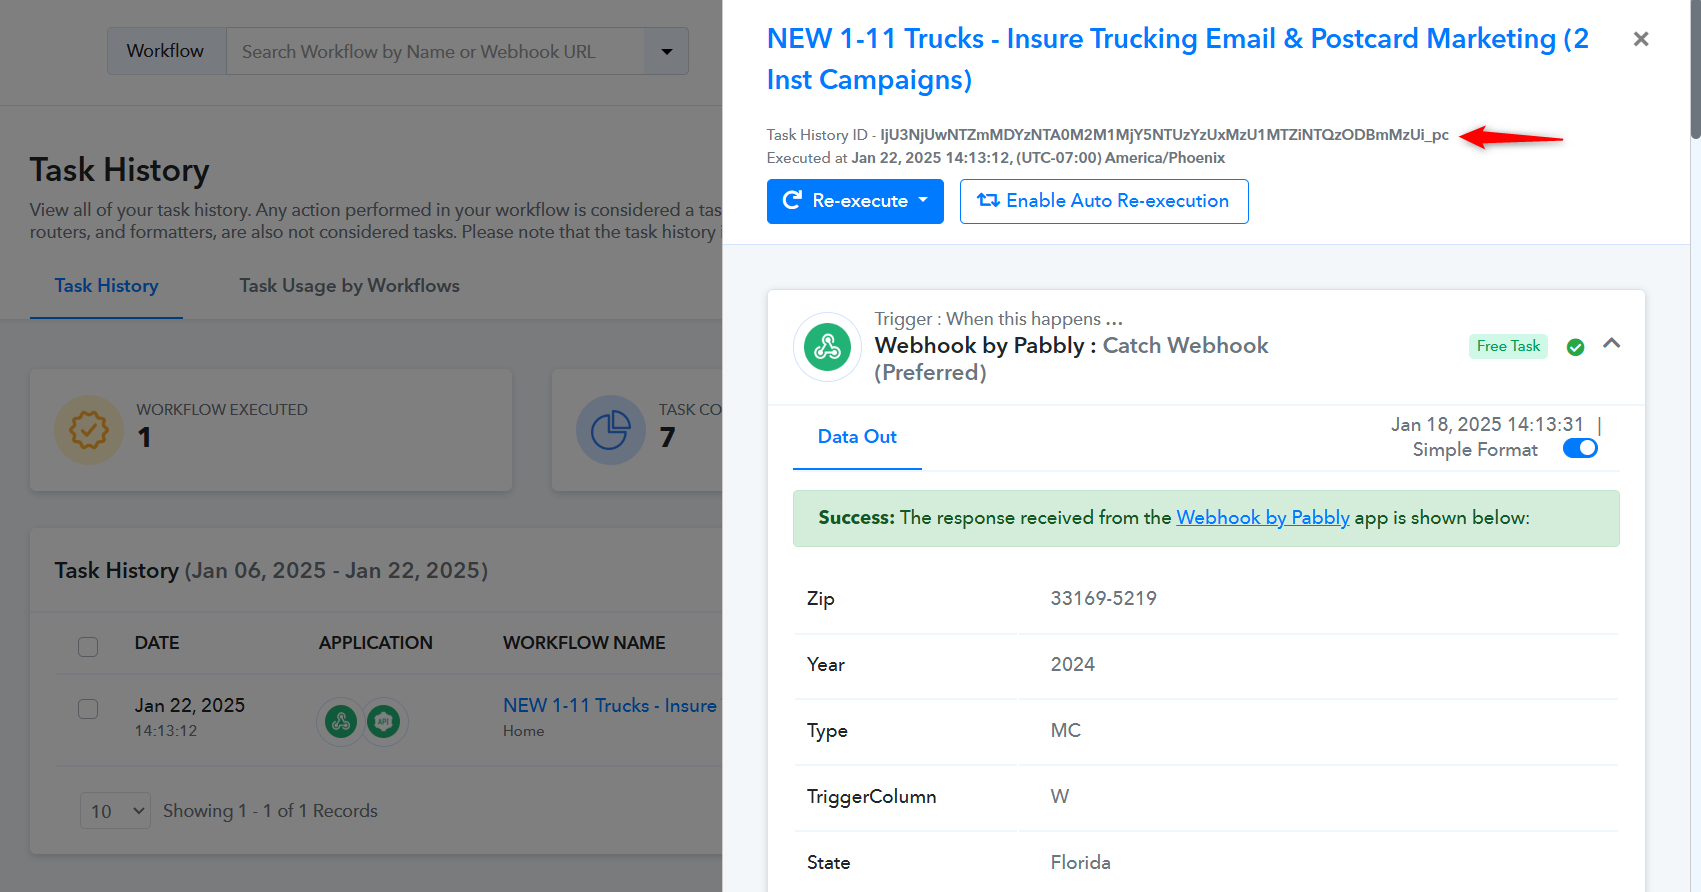1701x892 pixels.
Task: Click the Workflow filter button
Action: [x=165, y=51]
